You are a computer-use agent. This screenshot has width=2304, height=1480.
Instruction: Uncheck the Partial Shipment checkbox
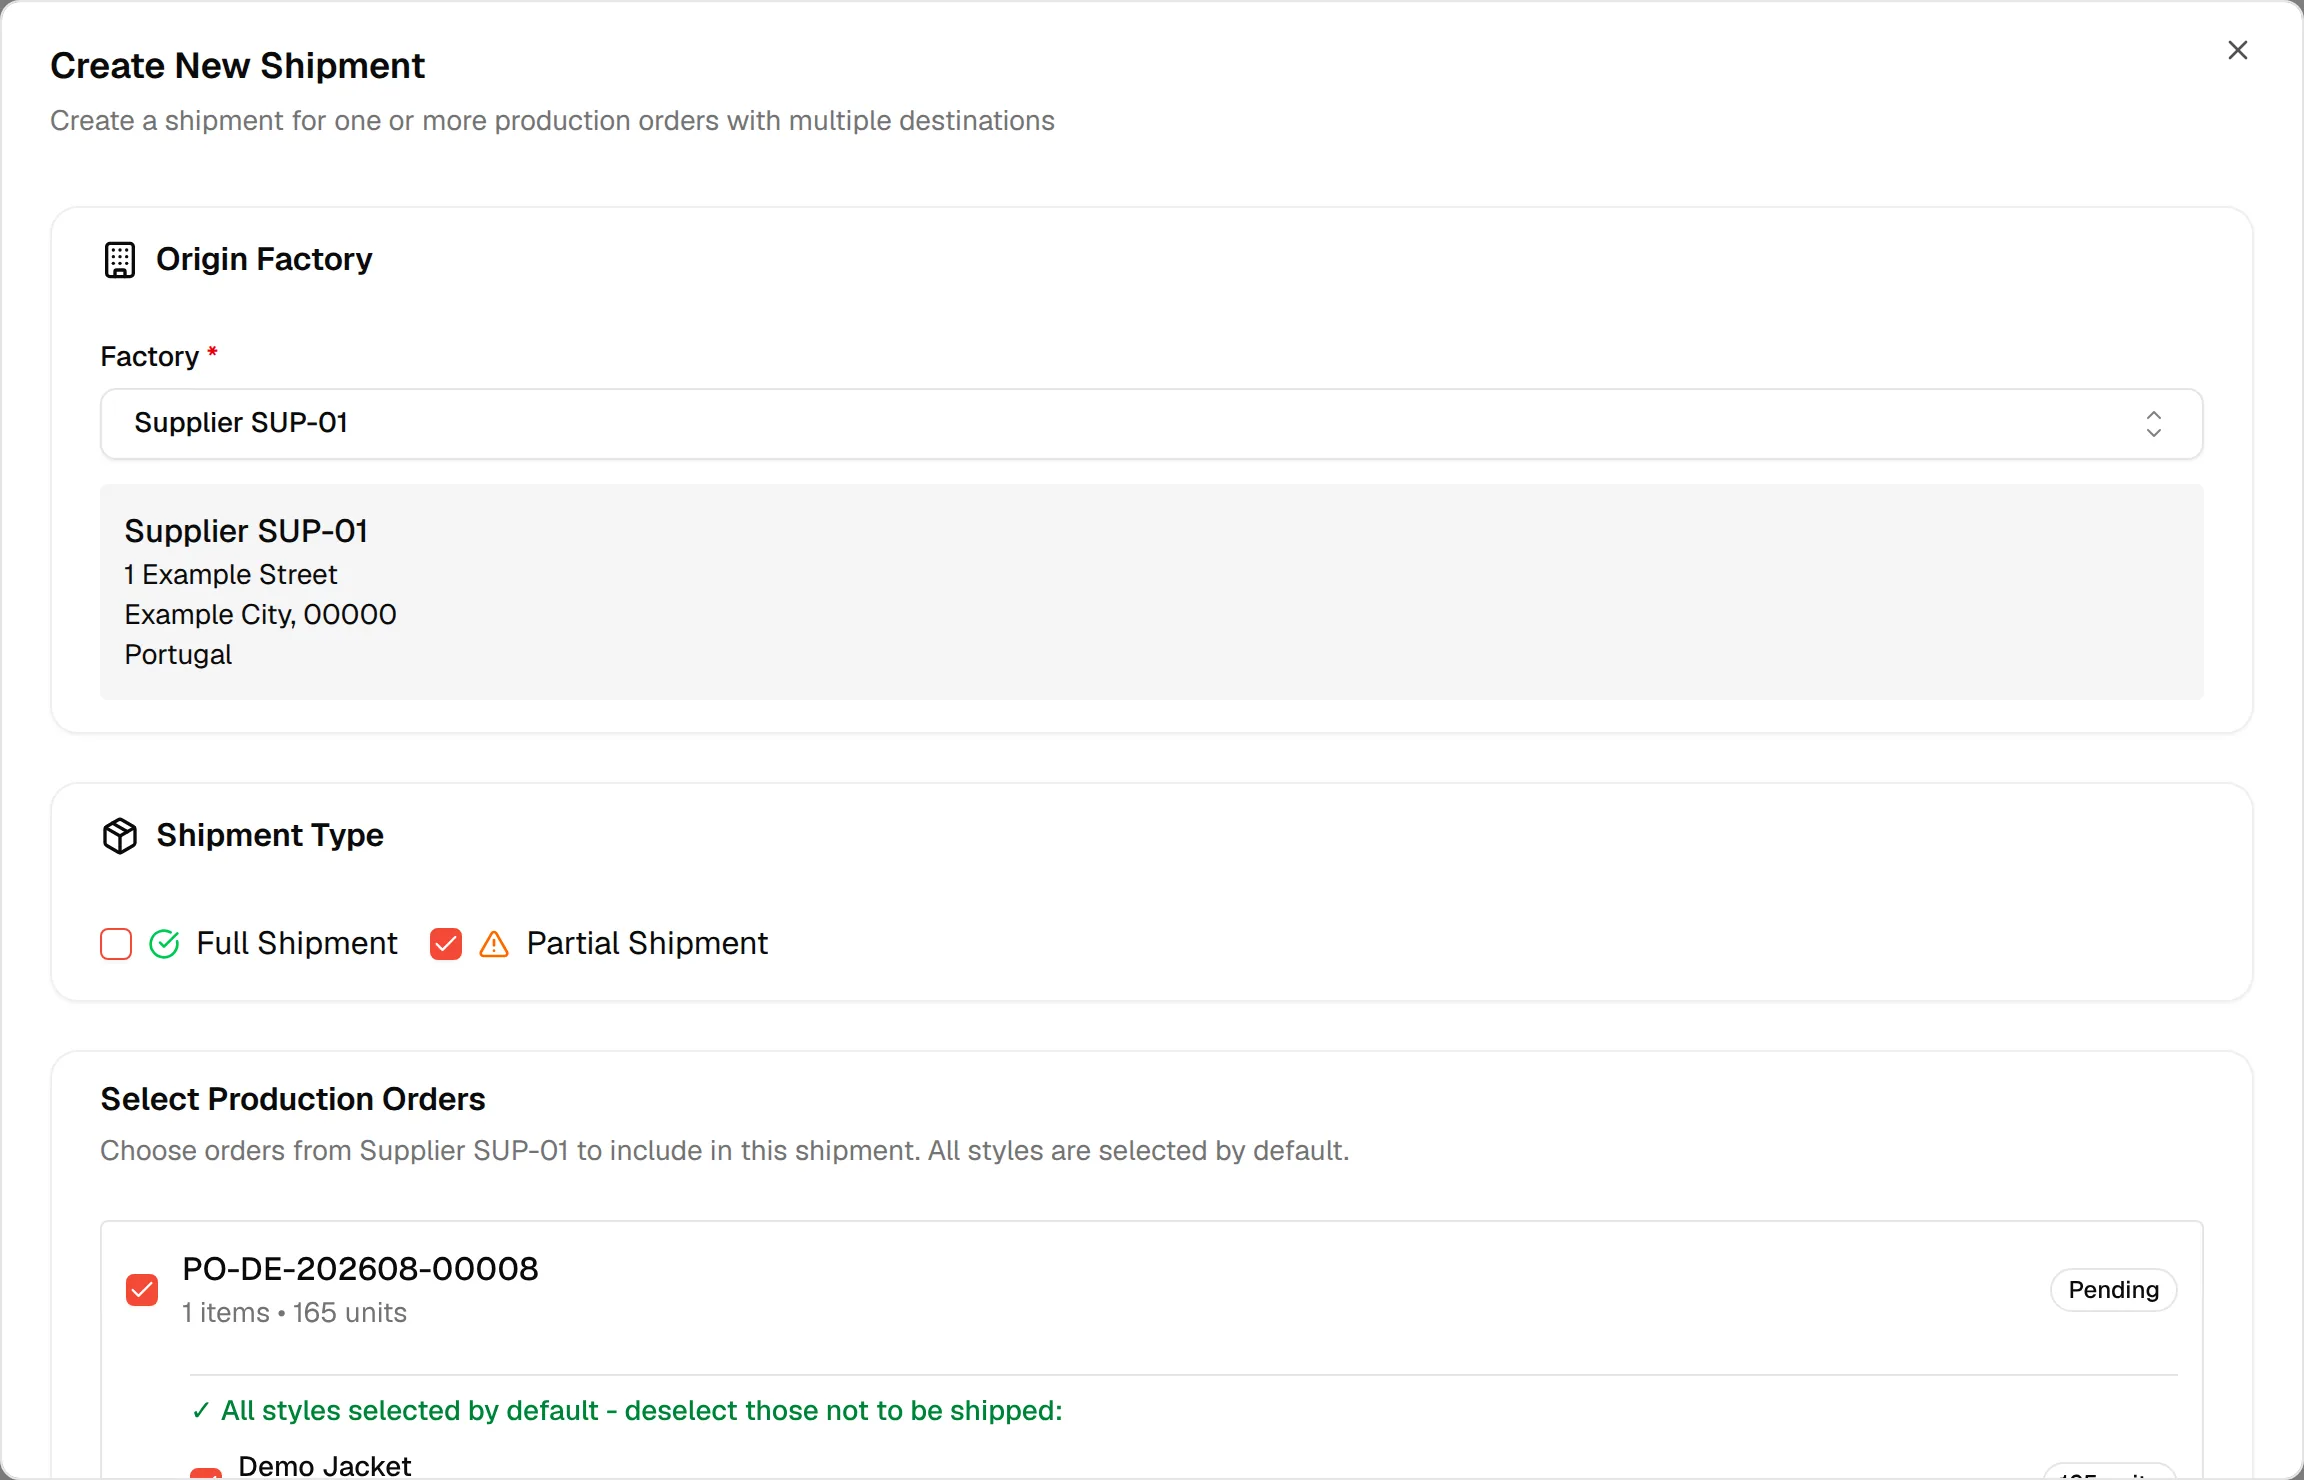point(446,944)
